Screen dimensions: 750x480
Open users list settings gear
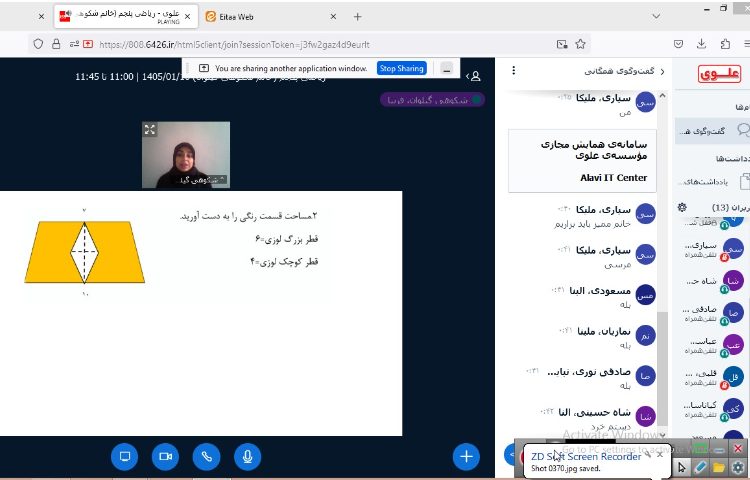pyautogui.click(x=682, y=207)
